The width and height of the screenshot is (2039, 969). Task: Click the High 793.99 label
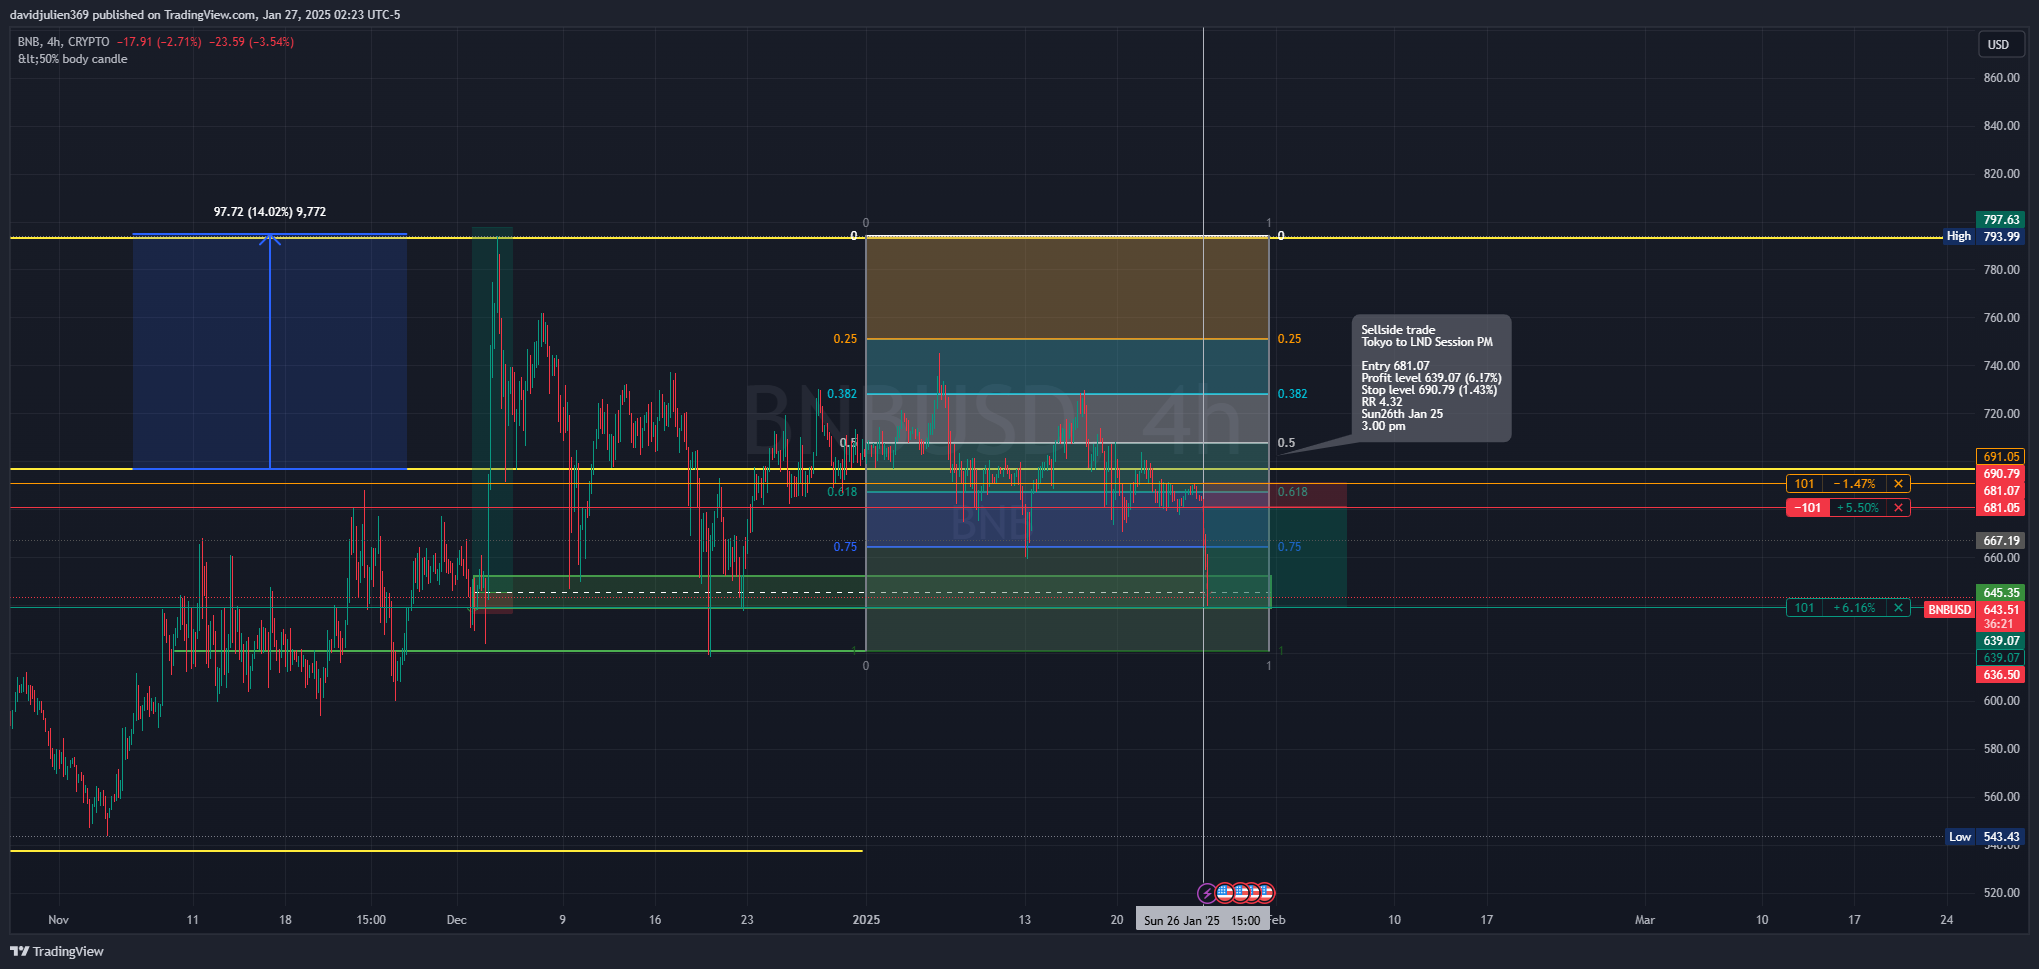click(x=1983, y=237)
